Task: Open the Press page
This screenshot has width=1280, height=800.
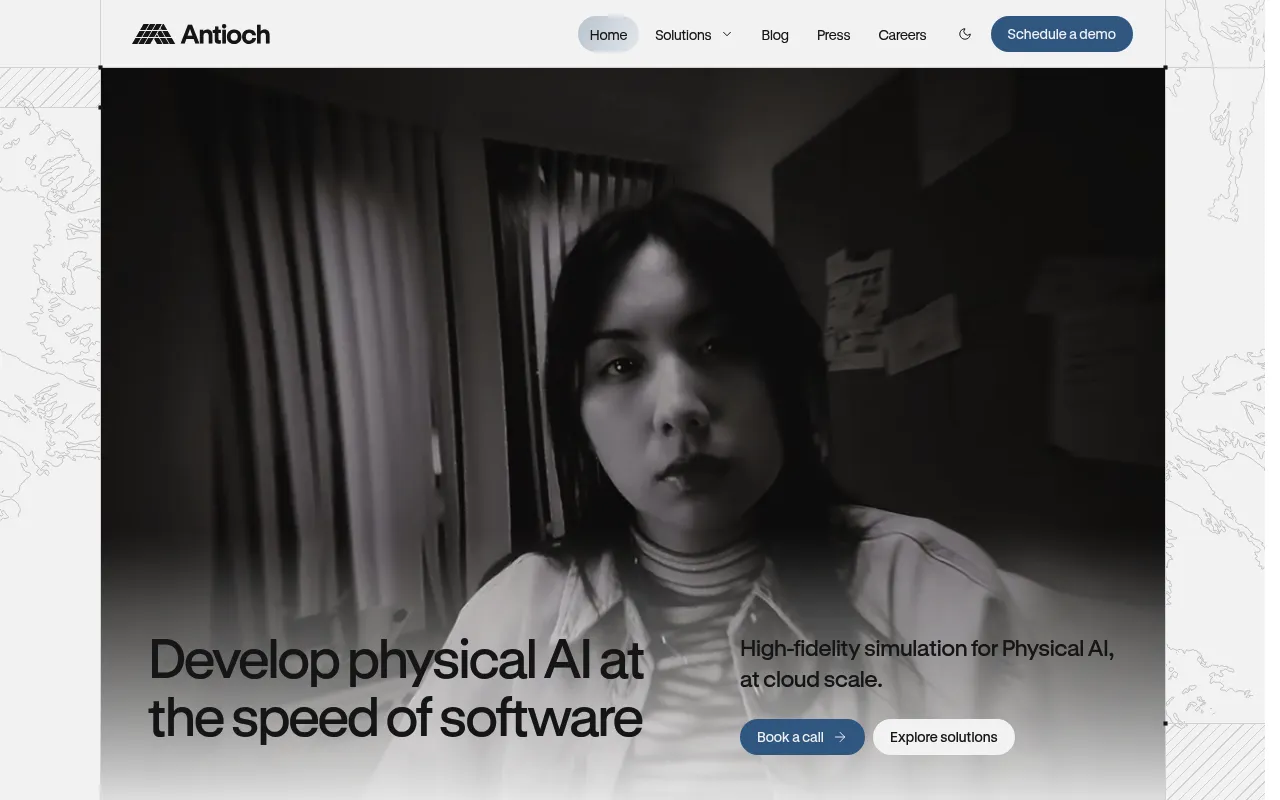Action: click(833, 35)
